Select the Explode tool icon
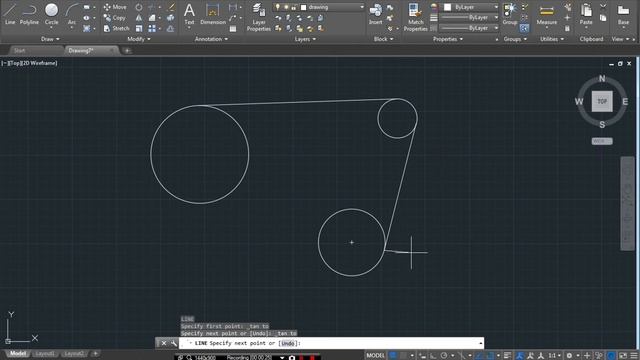 pyautogui.click(x=170, y=18)
